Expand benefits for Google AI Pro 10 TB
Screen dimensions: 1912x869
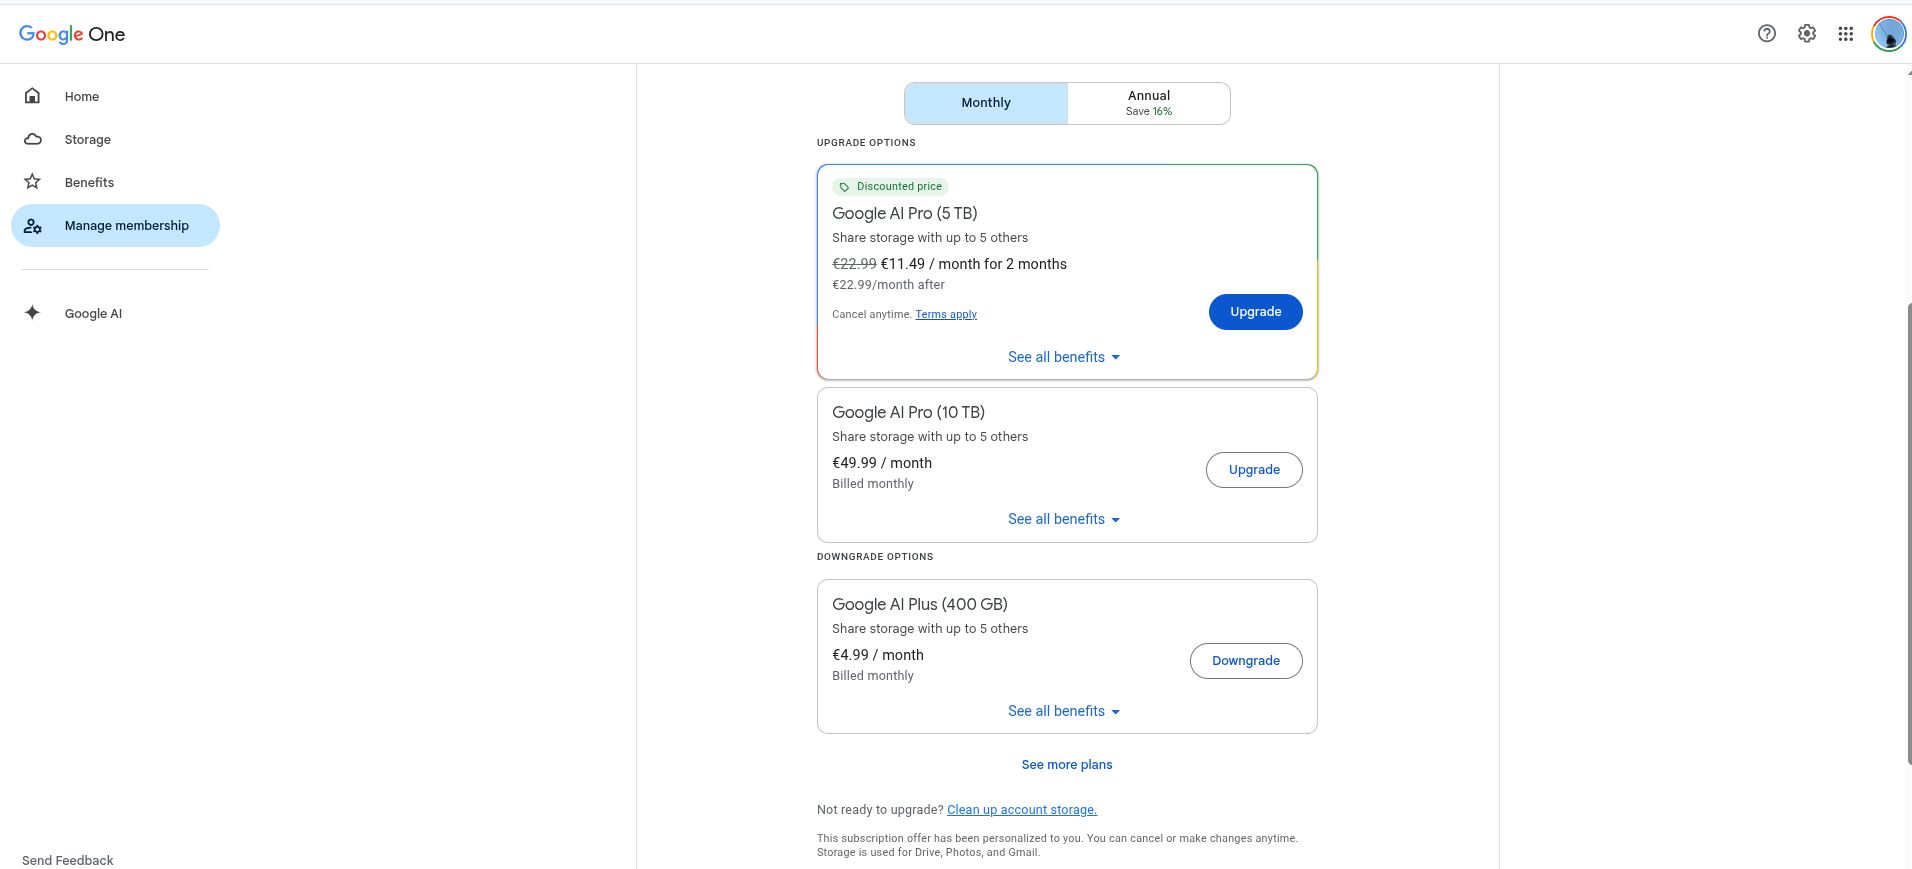[1064, 519]
